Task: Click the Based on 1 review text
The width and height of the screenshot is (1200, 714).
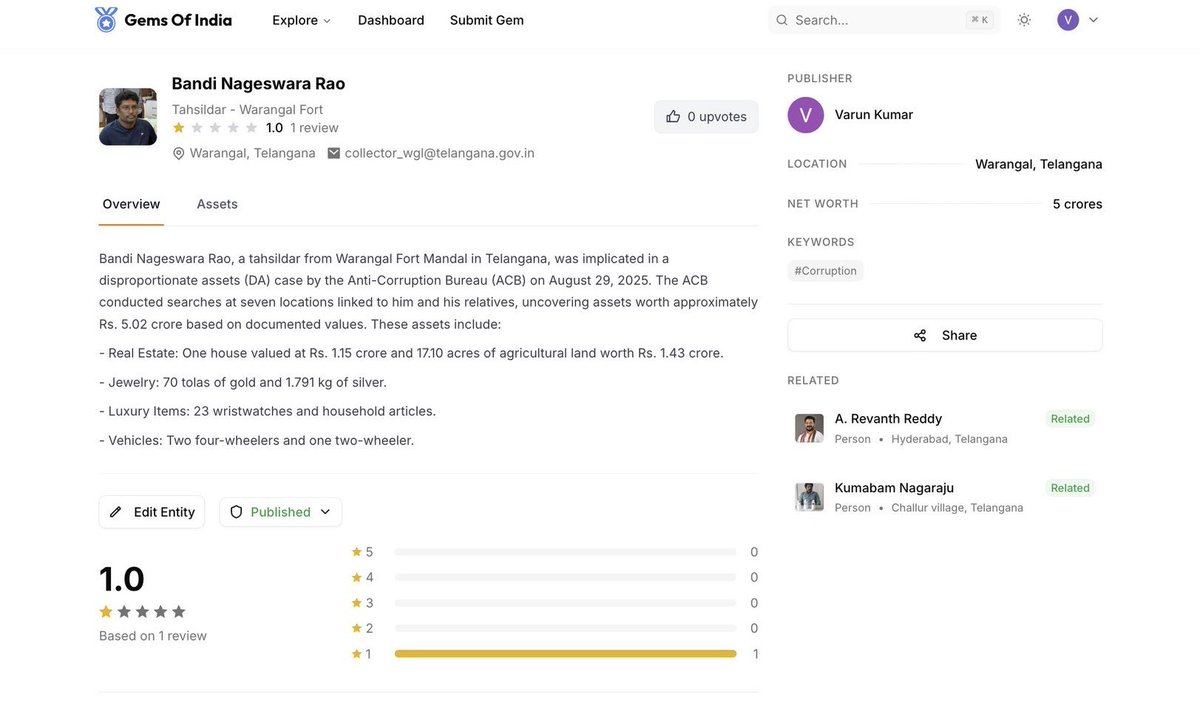Action: click(x=153, y=636)
